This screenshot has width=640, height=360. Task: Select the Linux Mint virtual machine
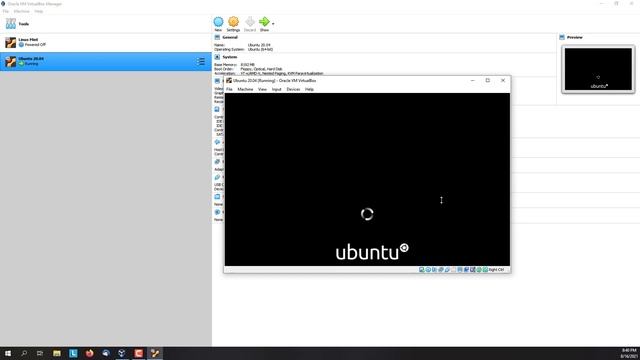pyautogui.click(x=106, y=42)
